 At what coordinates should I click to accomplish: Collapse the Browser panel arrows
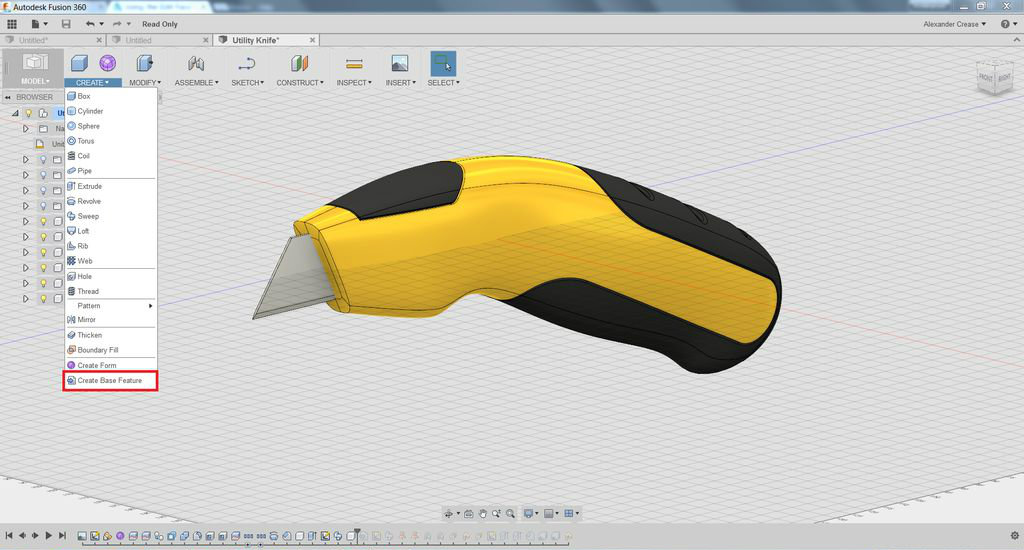point(8,97)
